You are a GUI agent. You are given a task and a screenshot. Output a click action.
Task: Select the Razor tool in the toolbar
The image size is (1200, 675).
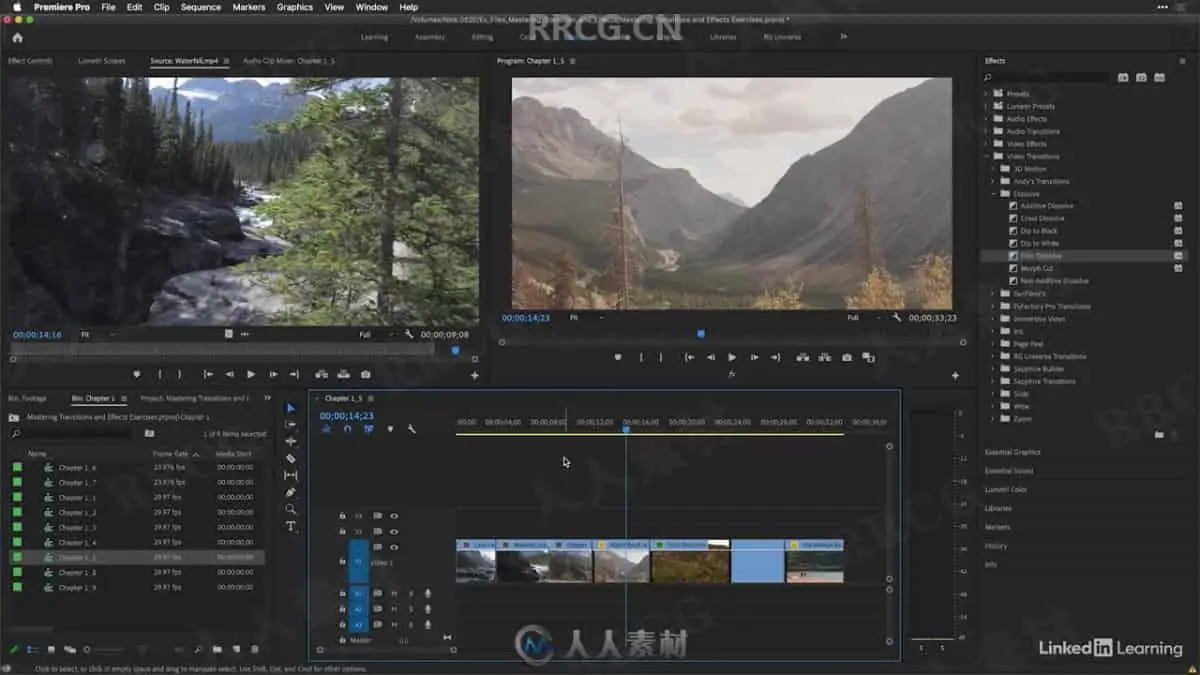coord(291,458)
